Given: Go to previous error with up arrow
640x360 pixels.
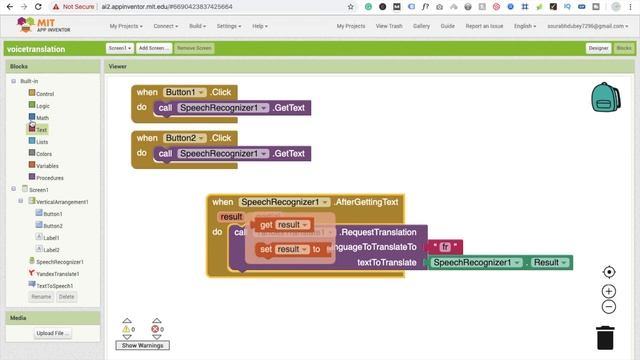Looking at the screenshot, I should point(157,321).
